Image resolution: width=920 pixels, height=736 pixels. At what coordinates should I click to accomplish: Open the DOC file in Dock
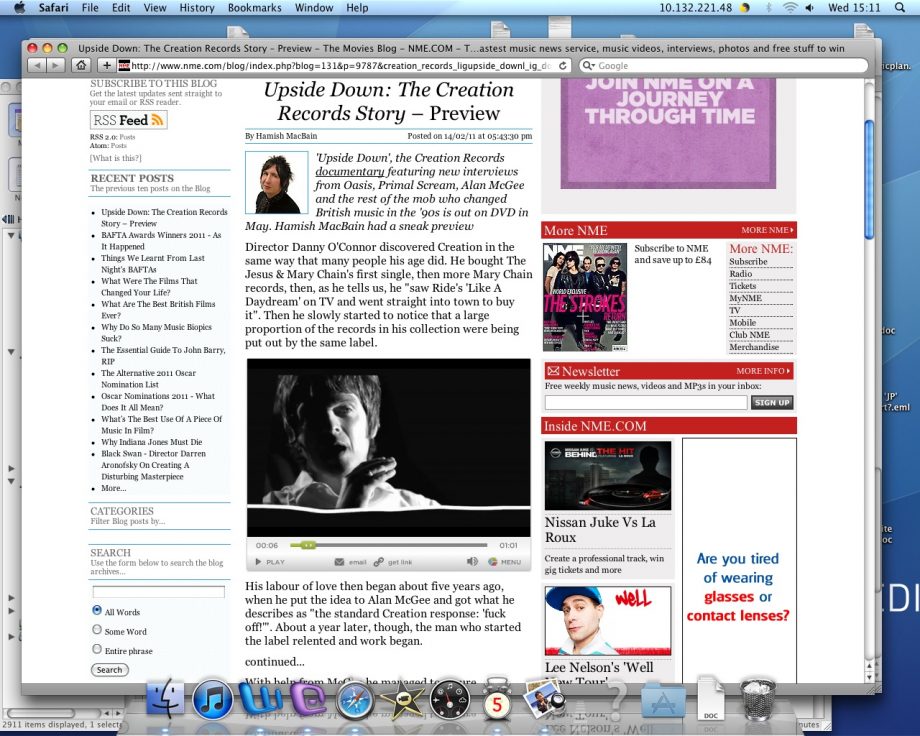point(711,698)
